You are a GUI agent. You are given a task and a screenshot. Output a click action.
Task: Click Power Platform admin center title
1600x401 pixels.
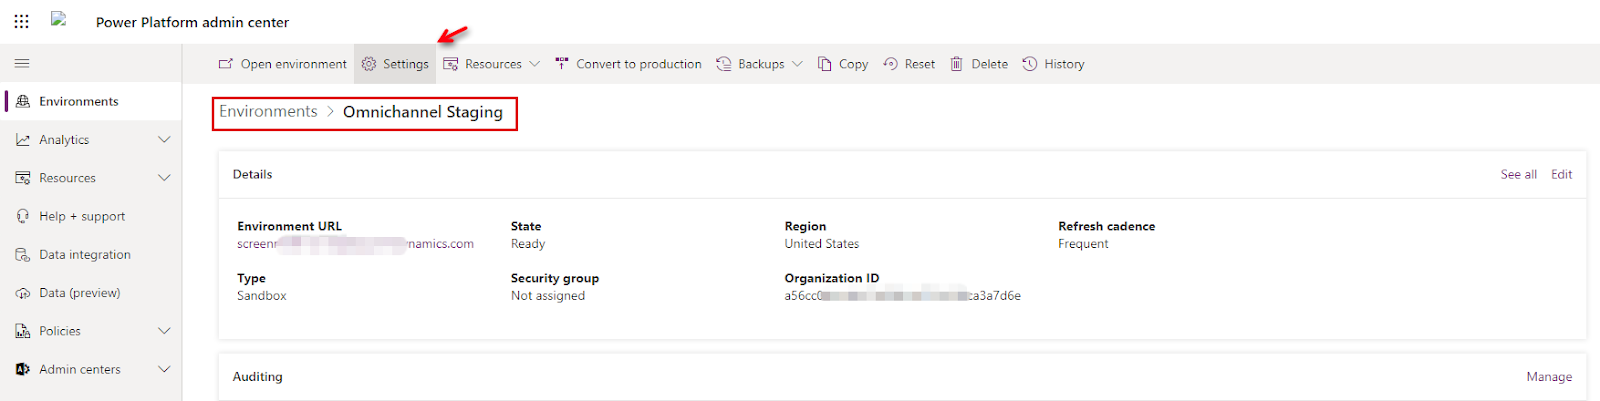click(192, 22)
